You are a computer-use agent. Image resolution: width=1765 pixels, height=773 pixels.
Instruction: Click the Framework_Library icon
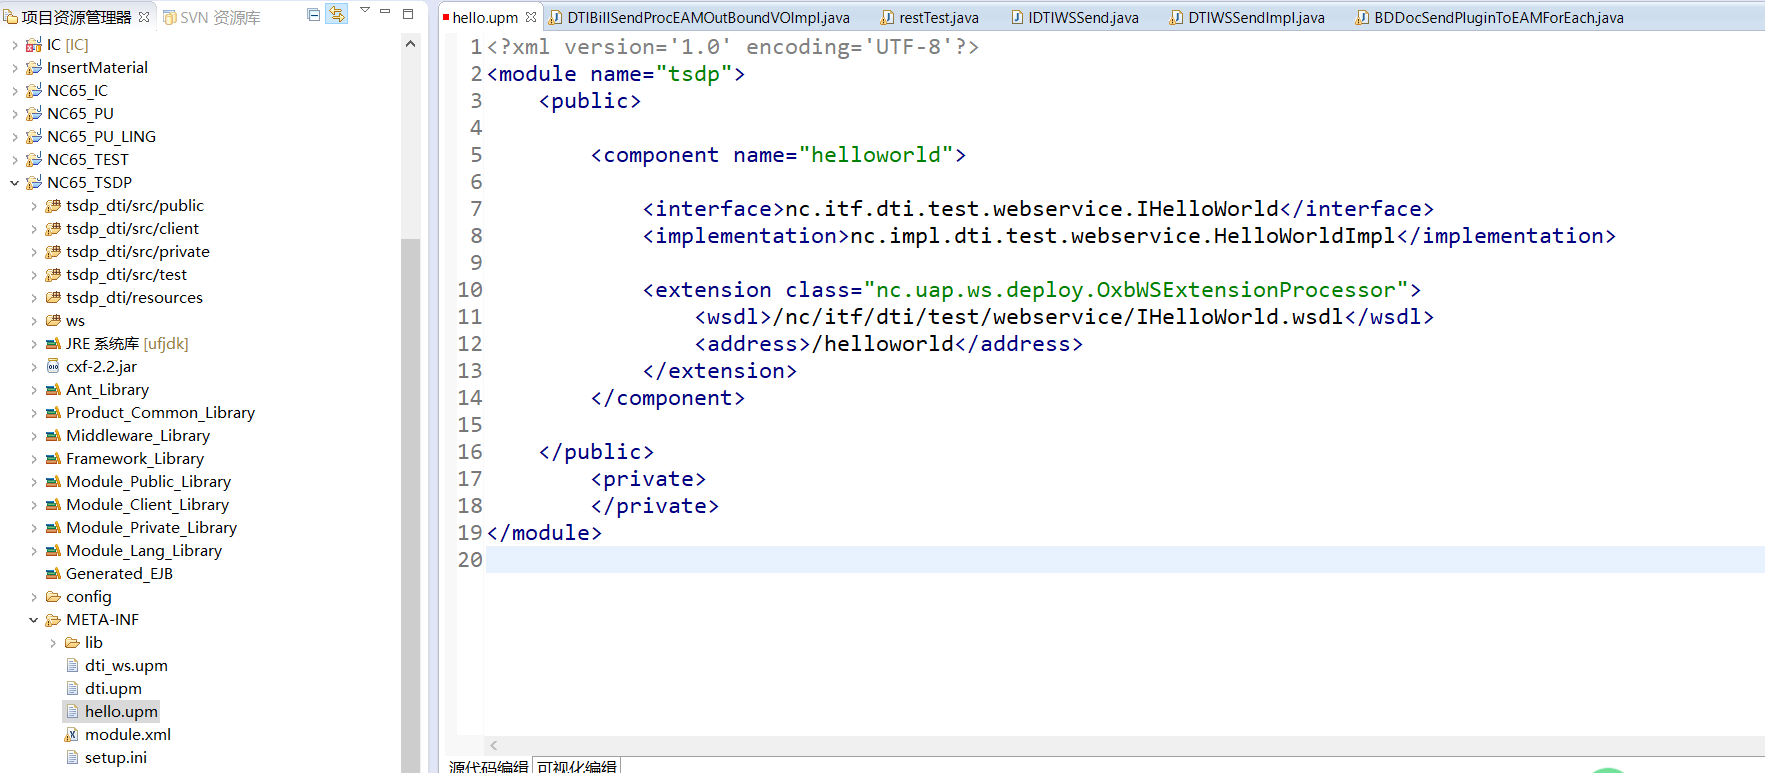53,459
